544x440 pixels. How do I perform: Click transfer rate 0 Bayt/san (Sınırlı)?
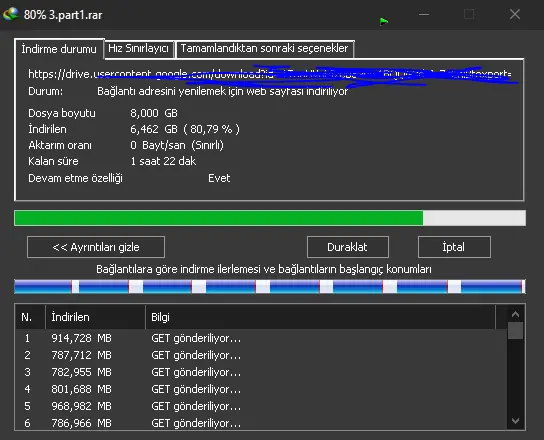click(177, 145)
